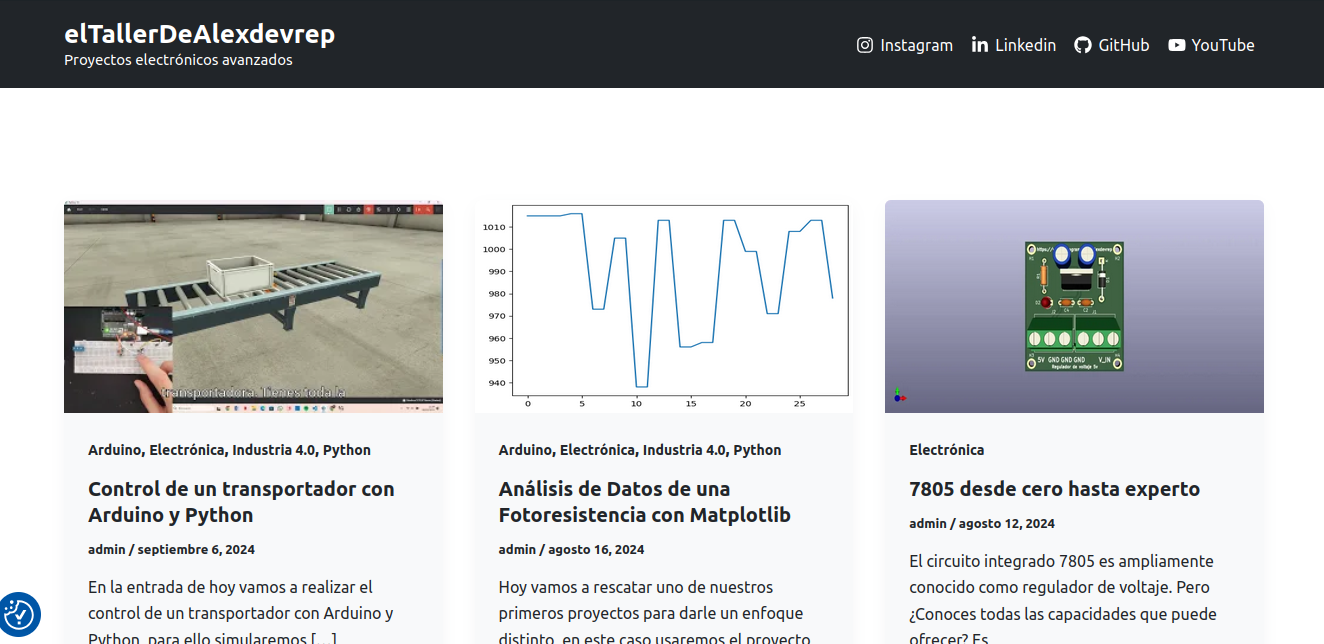
Task: Select Python category on transportador post
Action: click(x=347, y=450)
